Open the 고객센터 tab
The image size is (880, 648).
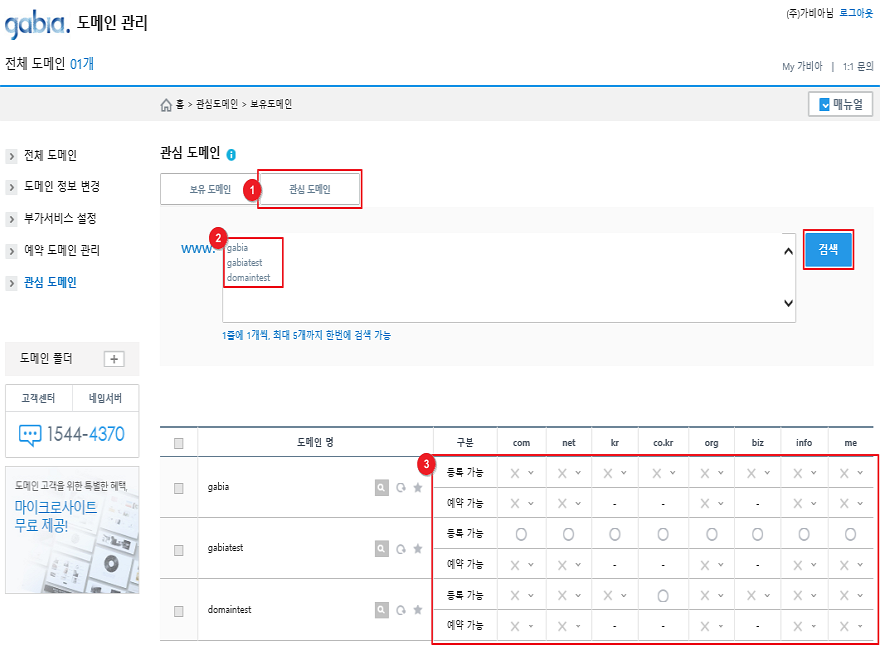click(38, 398)
